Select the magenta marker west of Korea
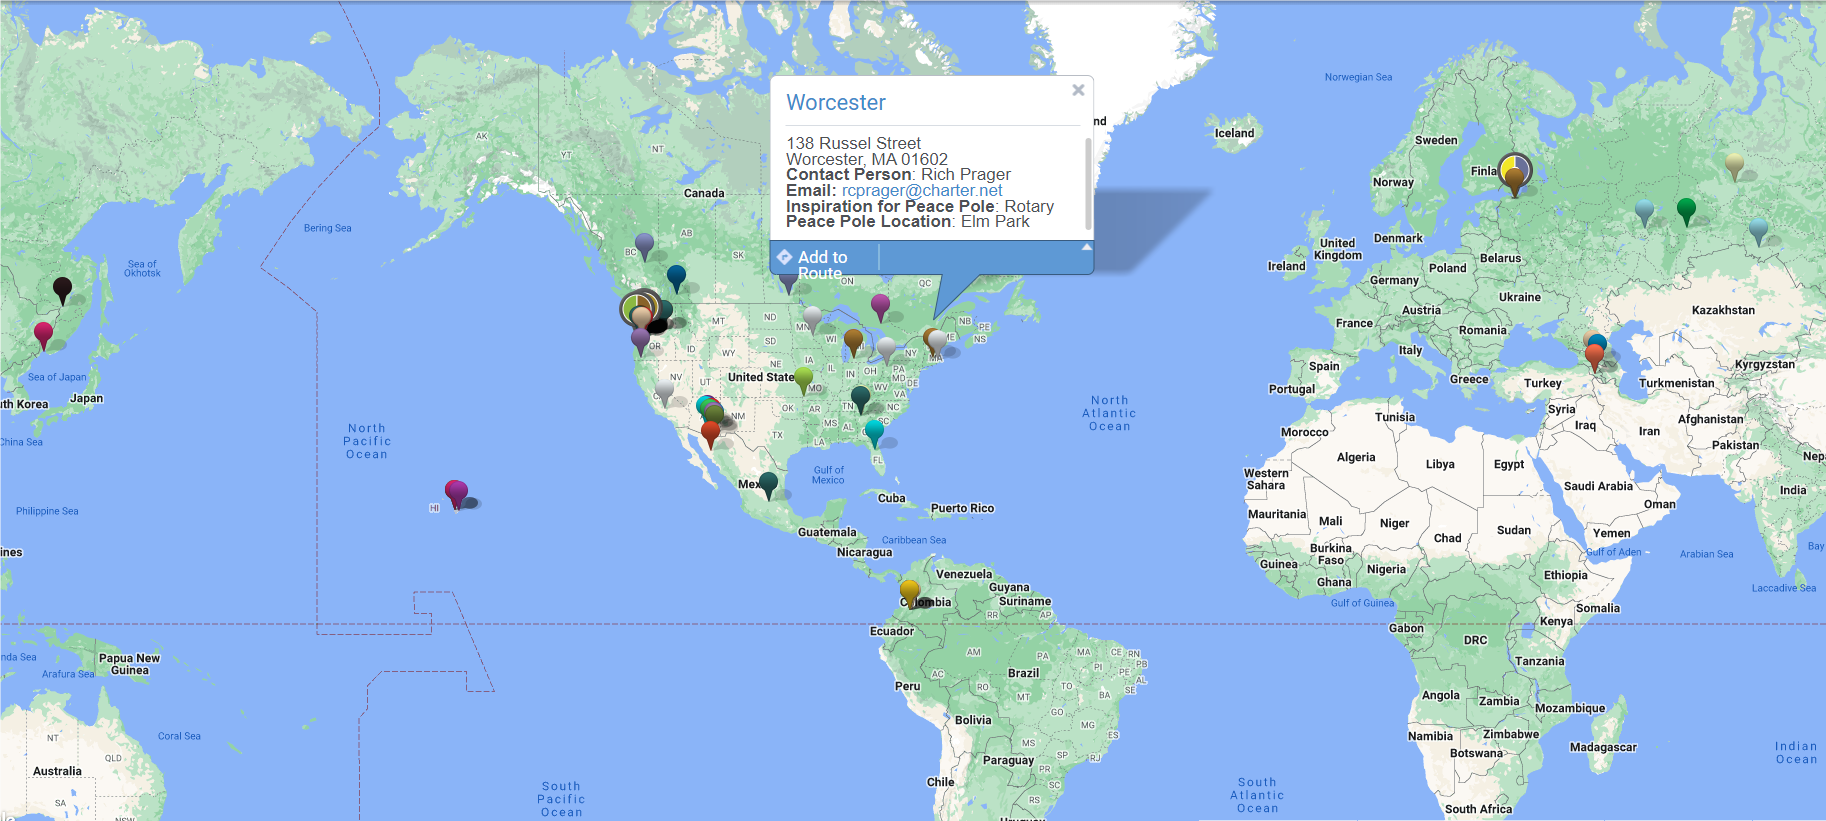This screenshot has height=821, width=1826. tap(43, 333)
